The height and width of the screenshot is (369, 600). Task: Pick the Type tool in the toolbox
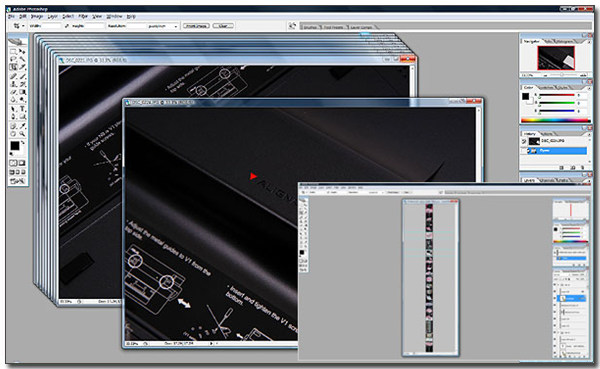[23, 109]
